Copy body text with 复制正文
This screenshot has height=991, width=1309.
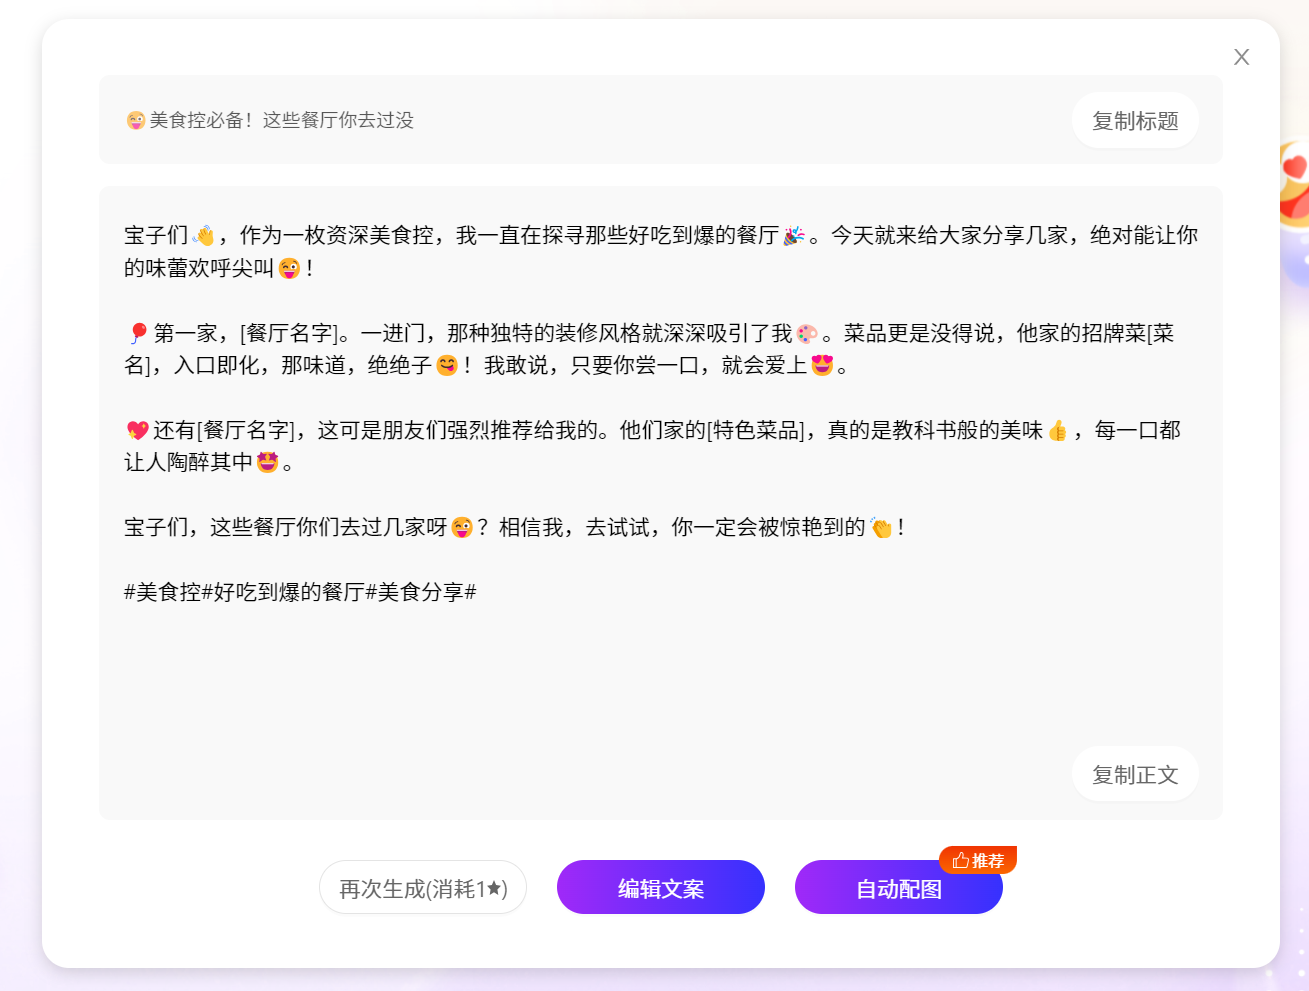[x=1134, y=775]
